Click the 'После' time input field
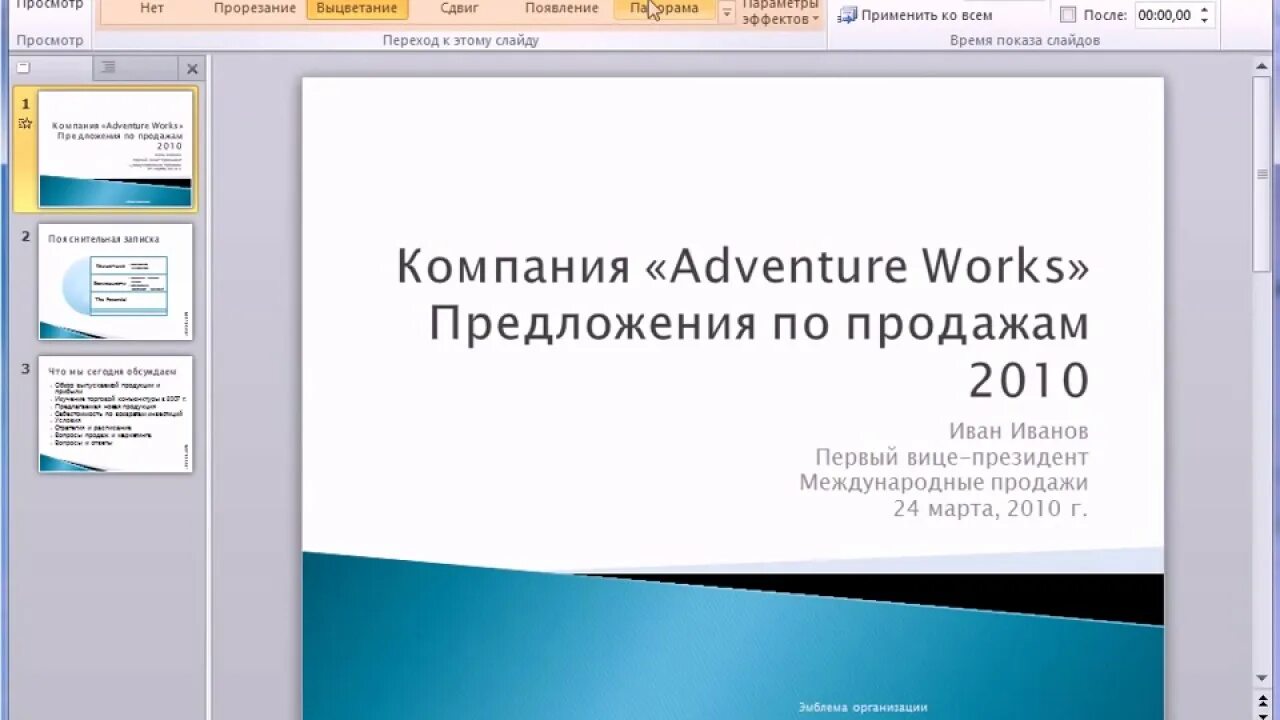The height and width of the screenshot is (720, 1280). [1164, 15]
